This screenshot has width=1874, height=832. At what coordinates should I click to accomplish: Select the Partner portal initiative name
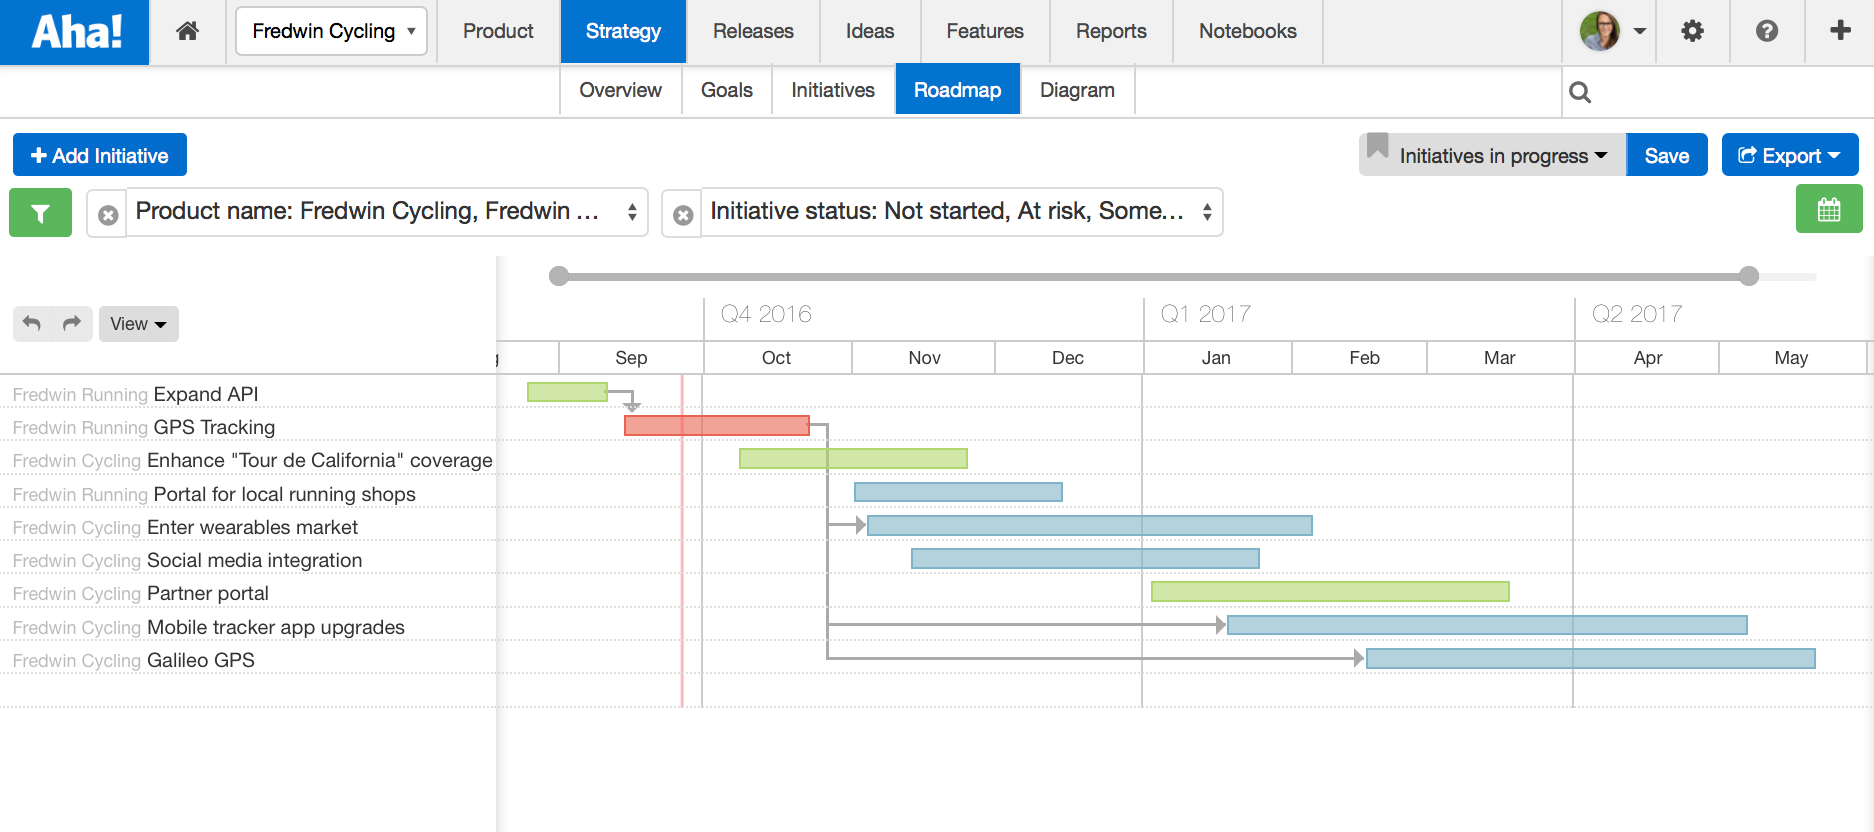click(208, 593)
